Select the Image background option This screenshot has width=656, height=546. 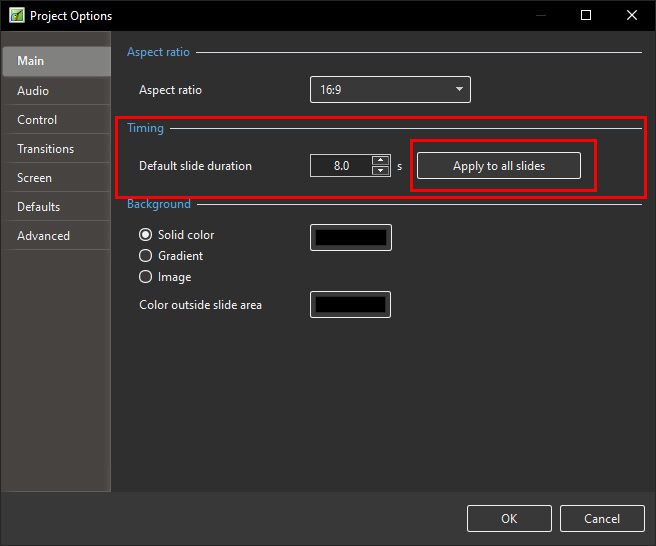(x=146, y=277)
